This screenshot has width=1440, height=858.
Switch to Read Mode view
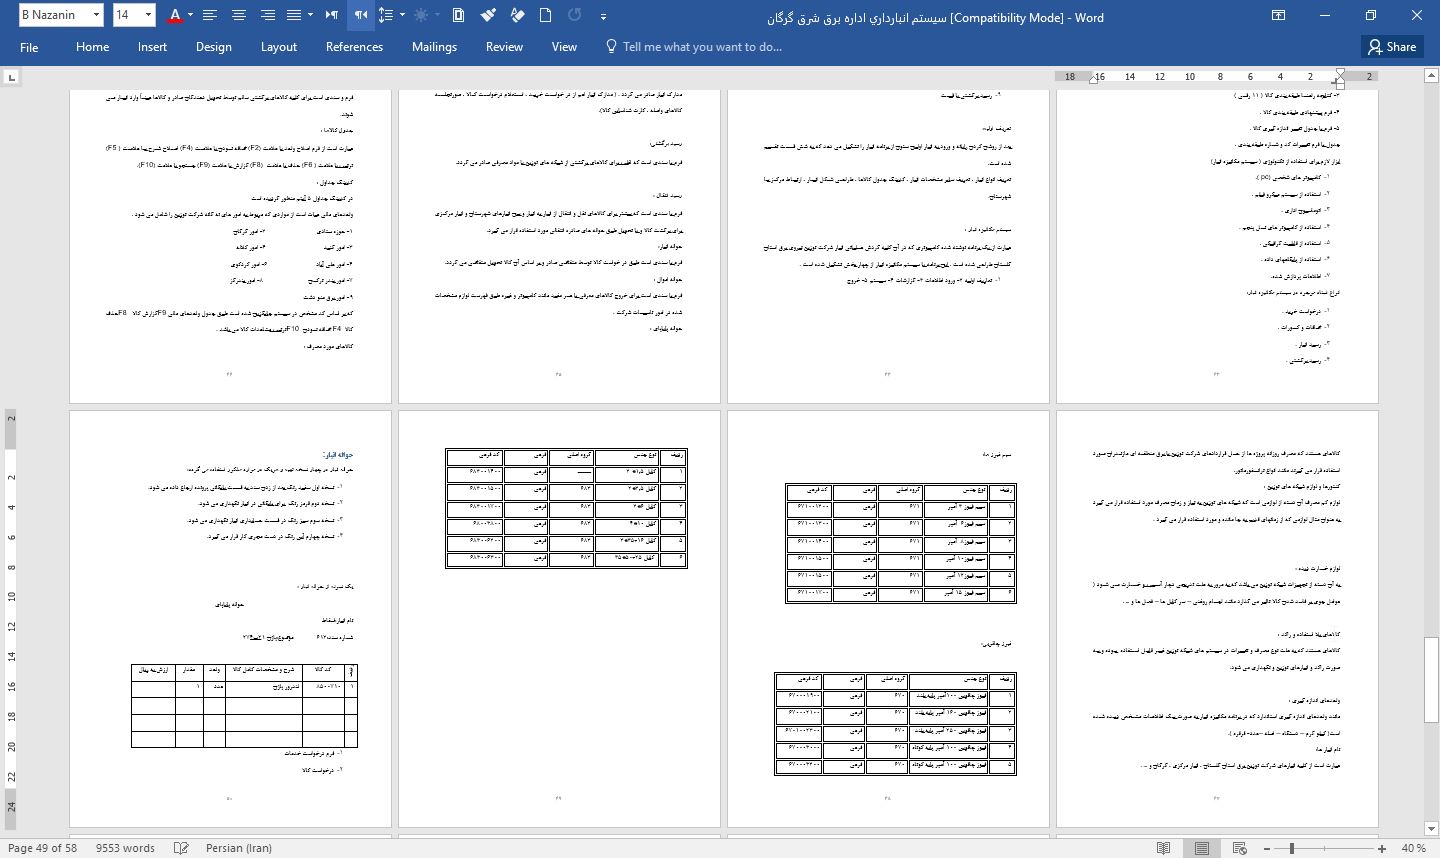pyautogui.click(x=1163, y=848)
